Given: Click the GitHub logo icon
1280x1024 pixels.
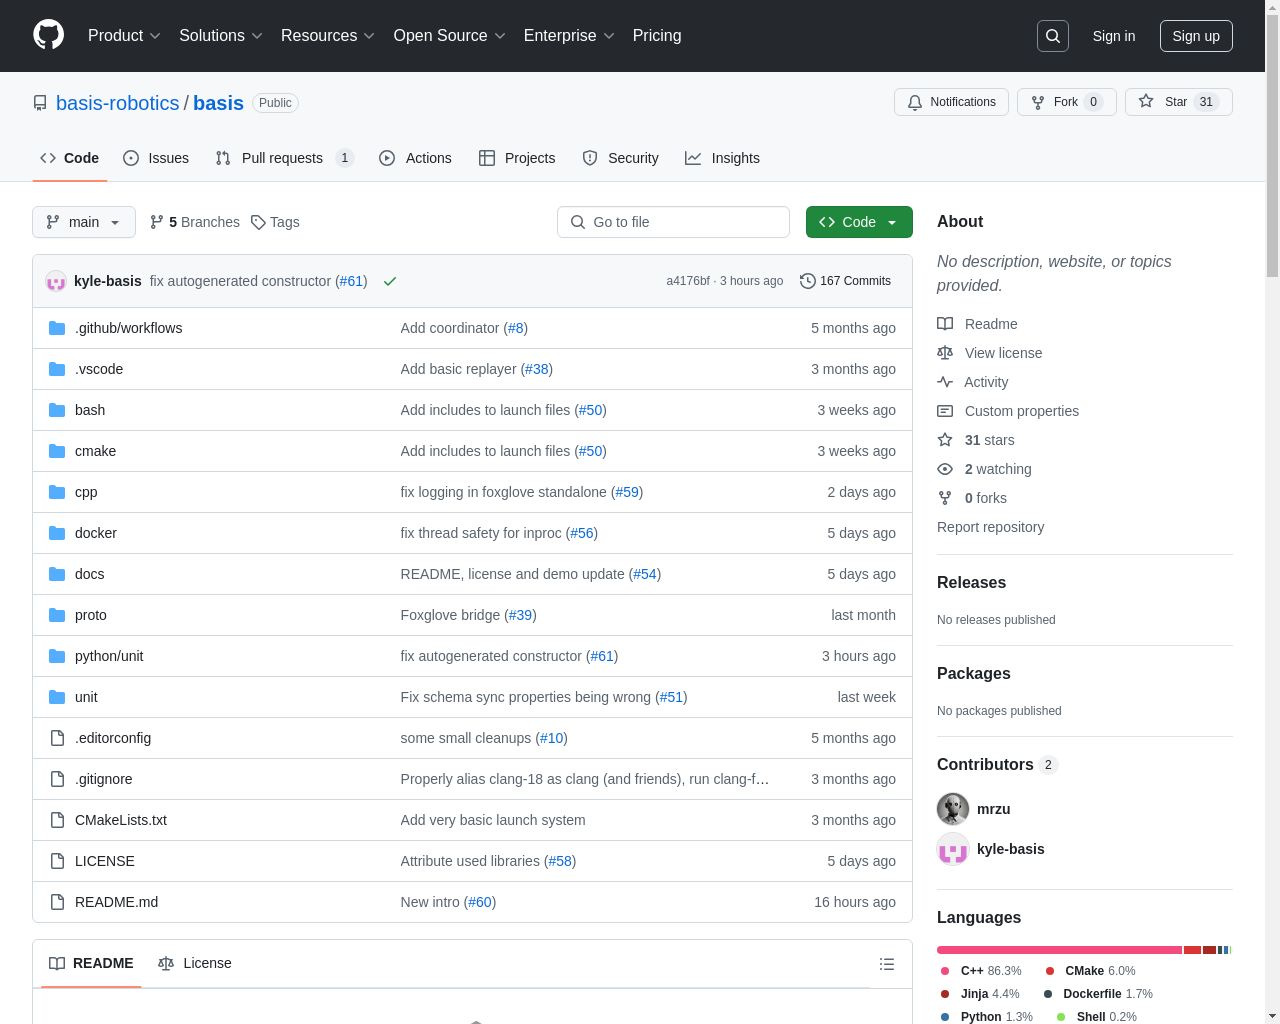Looking at the screenshot, I should click(x=48, y=35).
